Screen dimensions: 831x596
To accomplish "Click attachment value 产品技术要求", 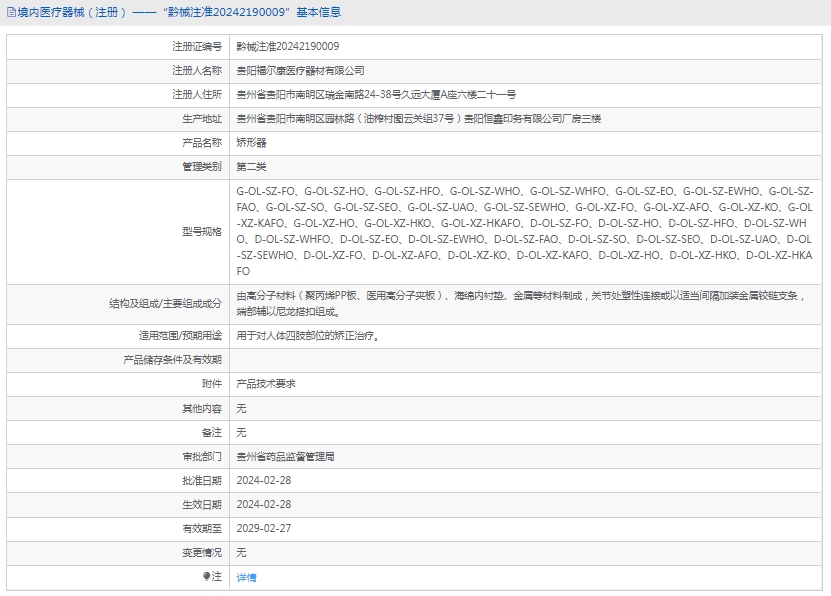I will [265, 384].
